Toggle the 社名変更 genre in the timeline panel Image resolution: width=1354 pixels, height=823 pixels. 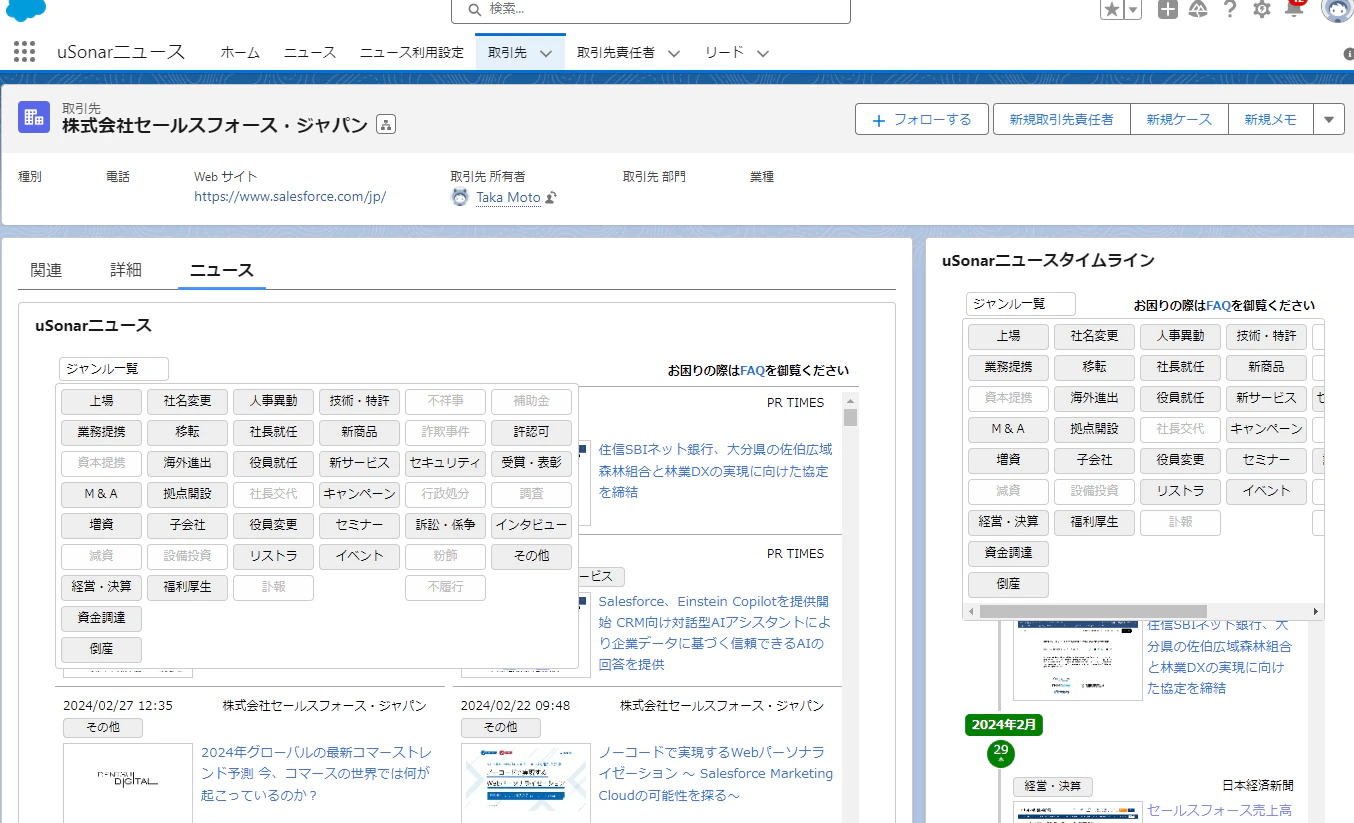1094,336
